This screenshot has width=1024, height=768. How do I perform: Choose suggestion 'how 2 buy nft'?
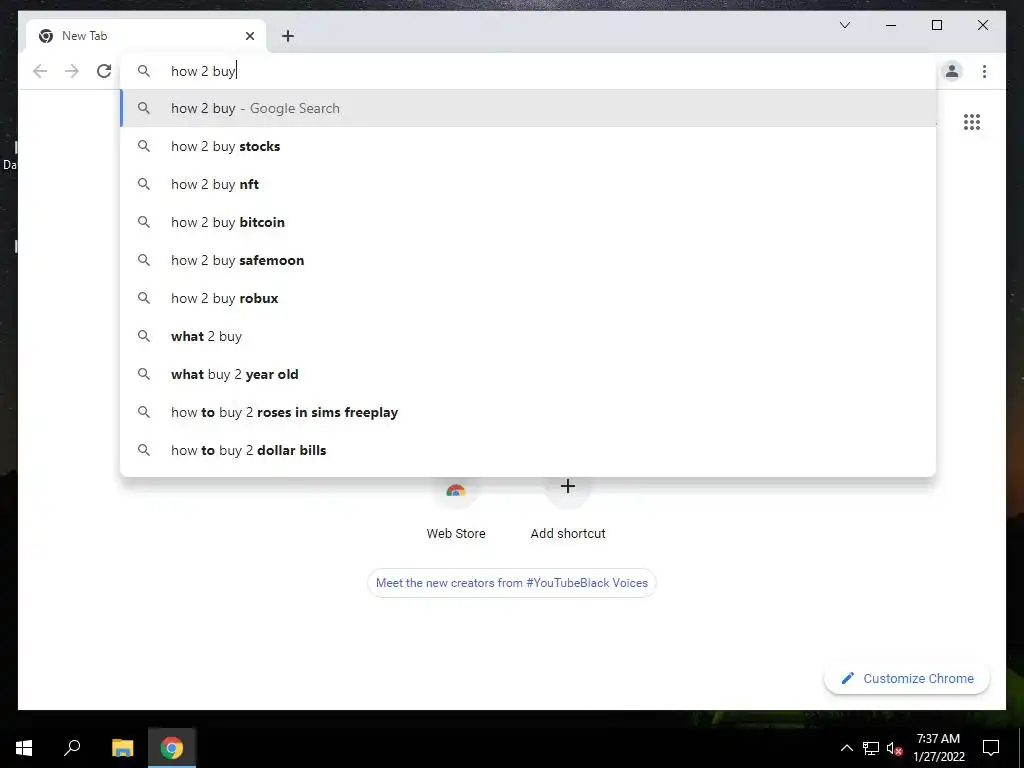(x=528, y=184)
